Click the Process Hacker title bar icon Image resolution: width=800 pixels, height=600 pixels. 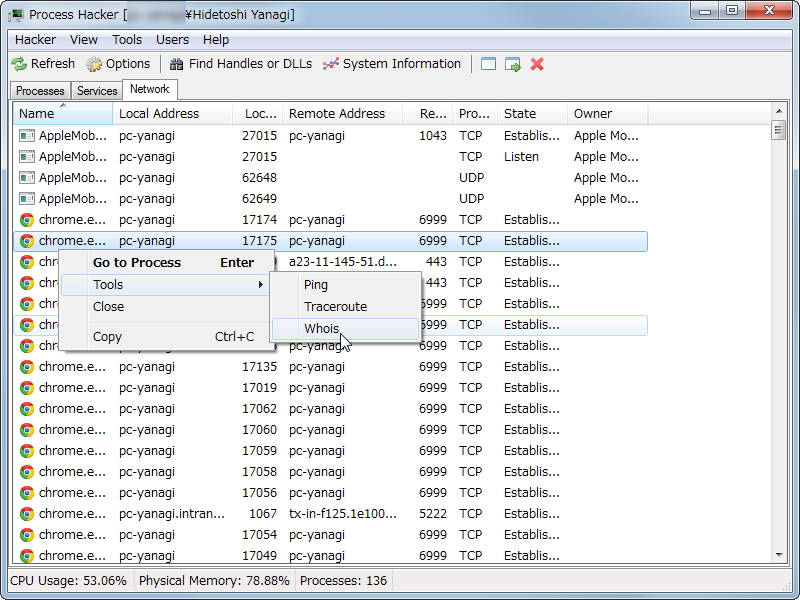tap(16, 15)
